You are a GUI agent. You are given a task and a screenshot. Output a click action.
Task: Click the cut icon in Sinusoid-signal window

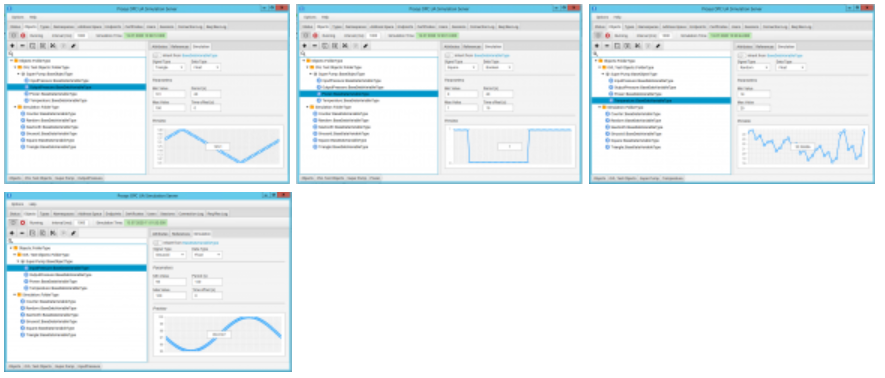point(53,233)
